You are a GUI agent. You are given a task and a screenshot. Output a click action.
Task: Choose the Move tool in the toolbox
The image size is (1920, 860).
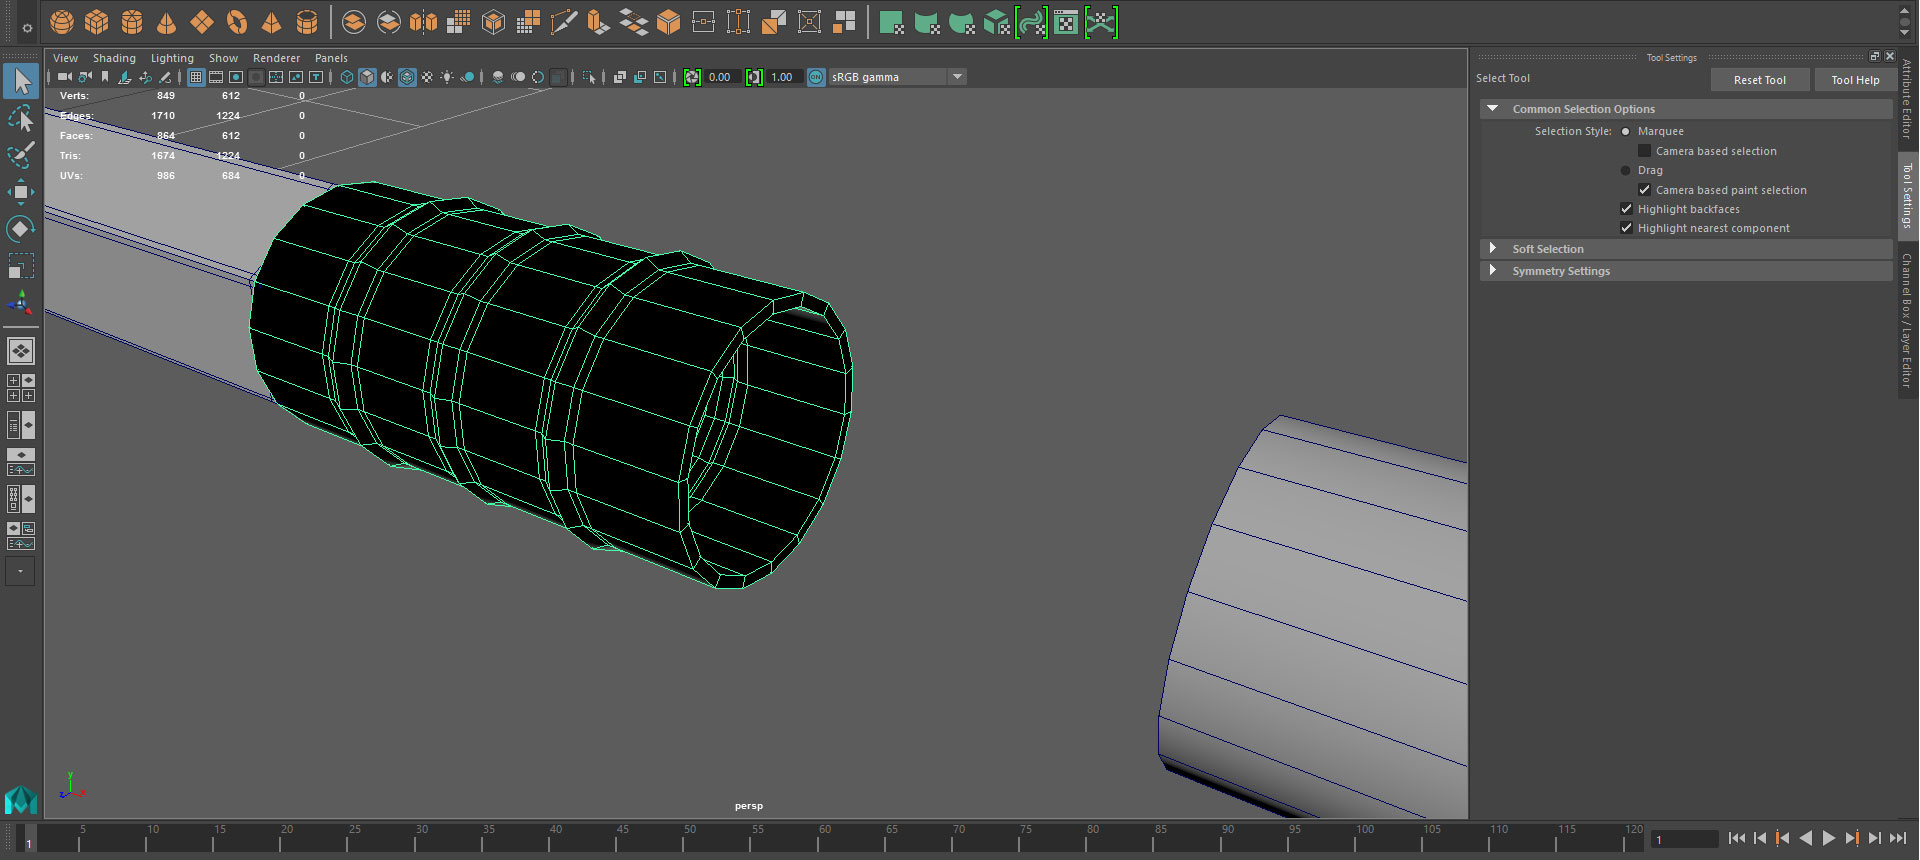(20, 192)
